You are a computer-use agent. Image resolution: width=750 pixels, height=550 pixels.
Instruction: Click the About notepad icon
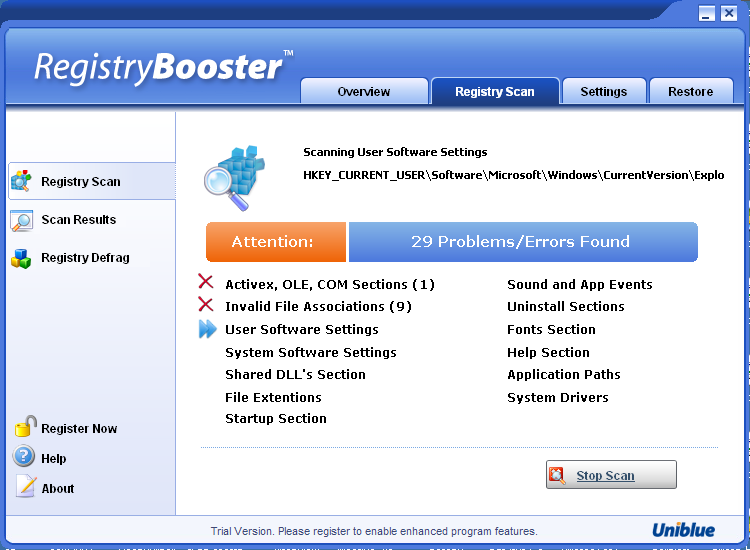click(25, 486)
